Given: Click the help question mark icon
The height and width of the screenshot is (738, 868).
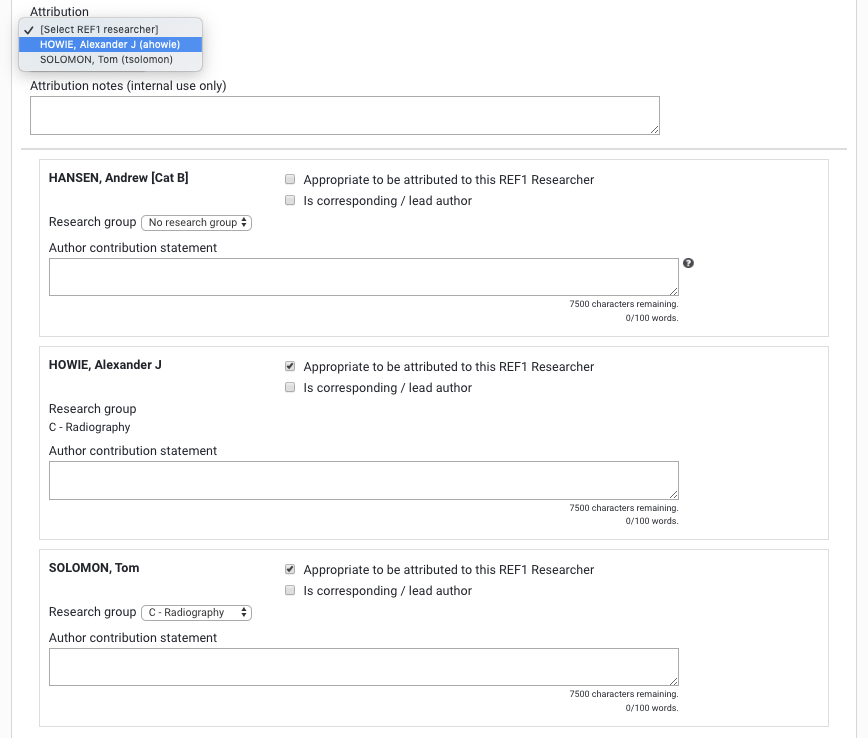Looking at the screenshot, I should pos(688,264).
